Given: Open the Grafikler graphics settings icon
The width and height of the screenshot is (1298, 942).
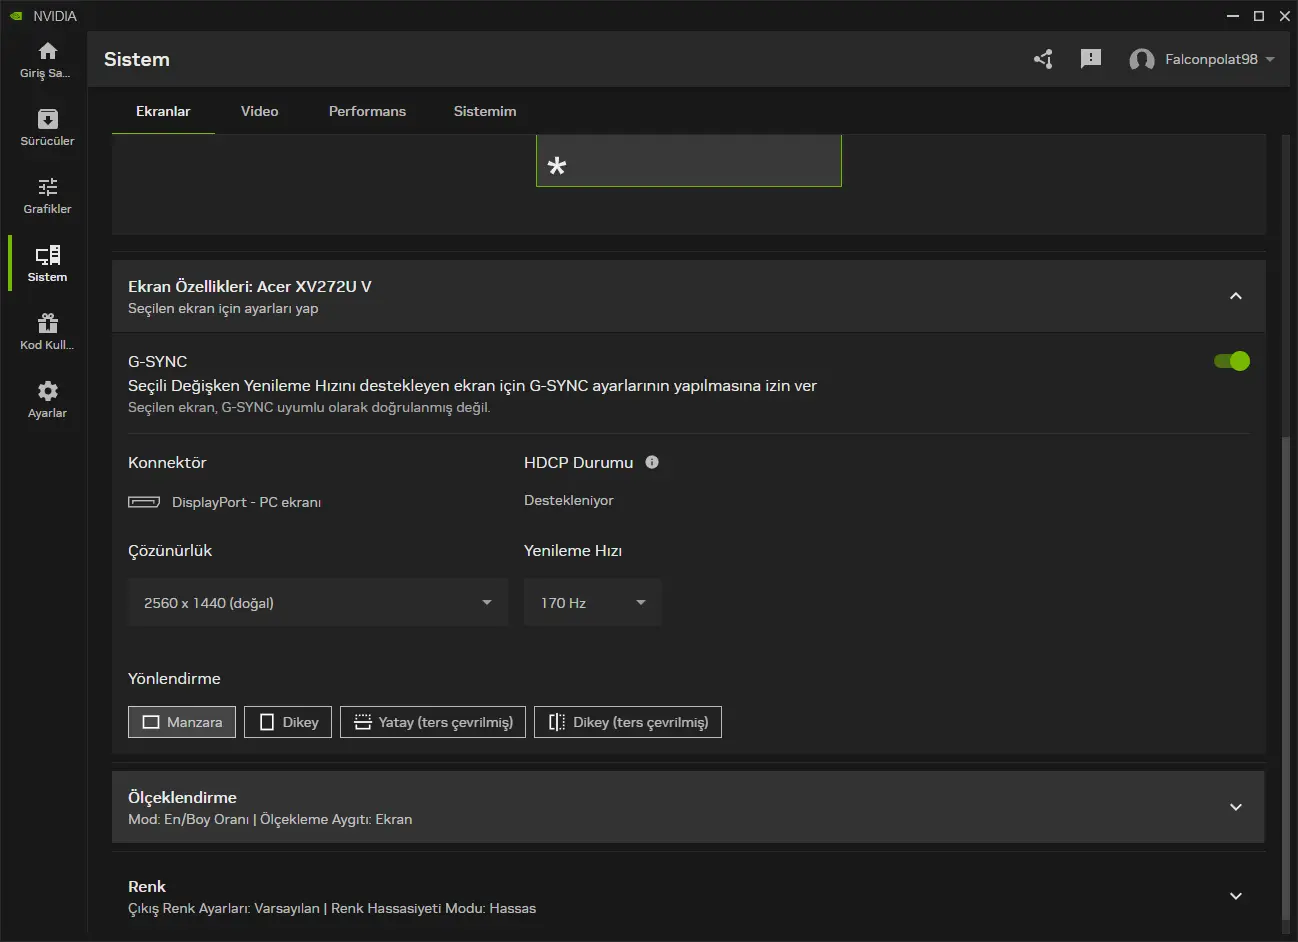Looking at the screenshot, I should pos(47,187).
